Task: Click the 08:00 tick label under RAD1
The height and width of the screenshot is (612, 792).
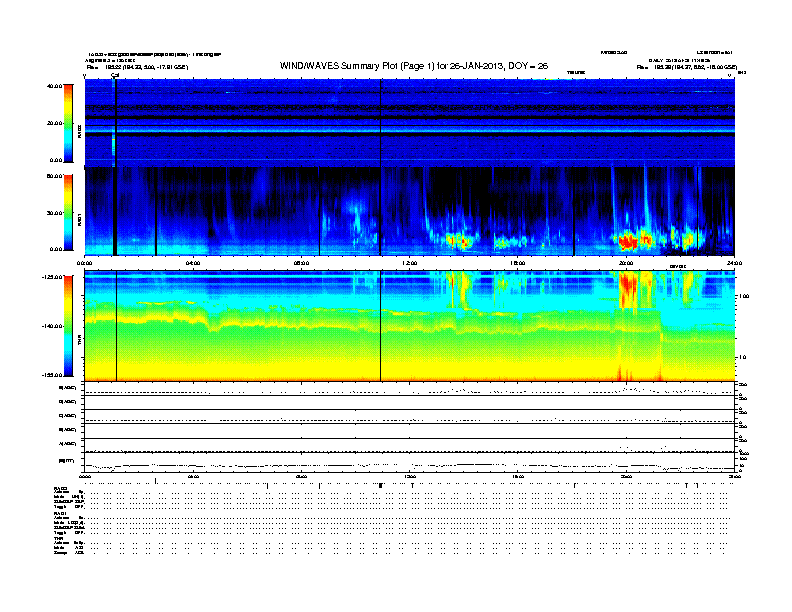Action: [301, 263]
